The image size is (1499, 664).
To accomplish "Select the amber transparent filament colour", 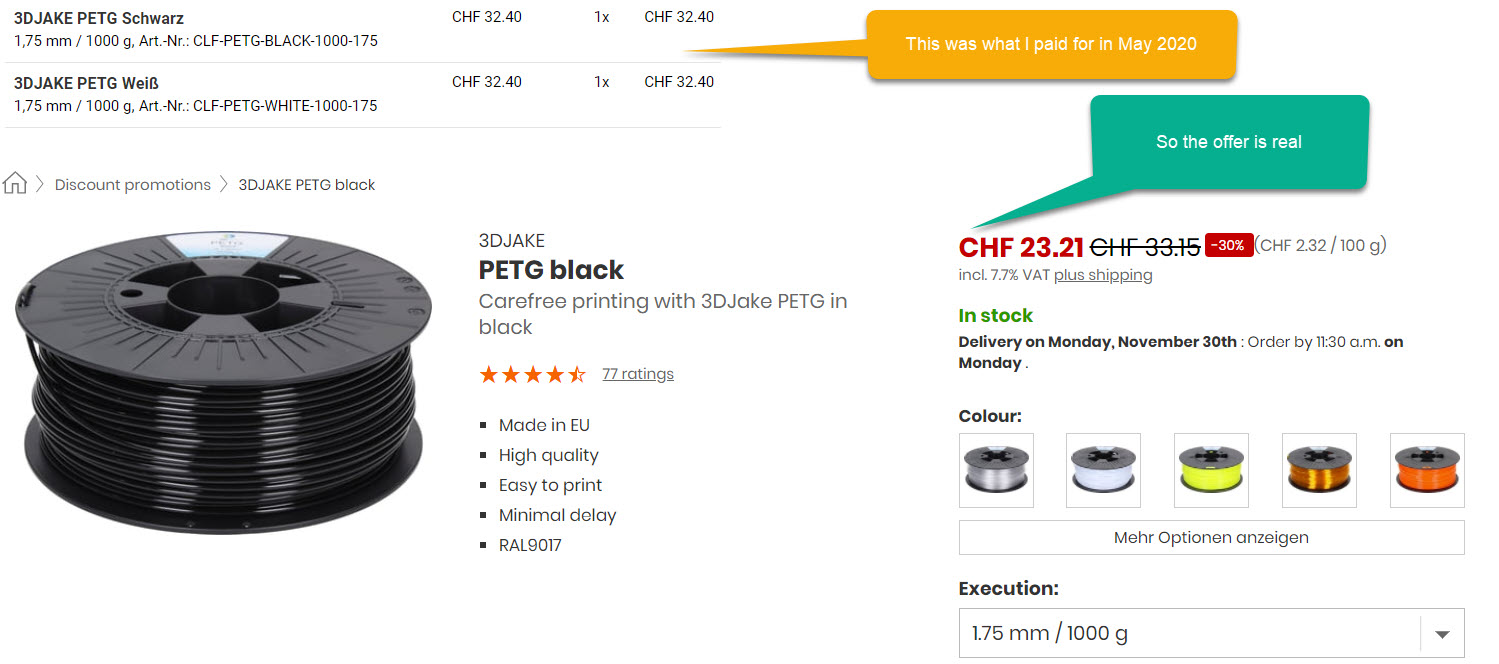I will click(x=1319, y=470).
